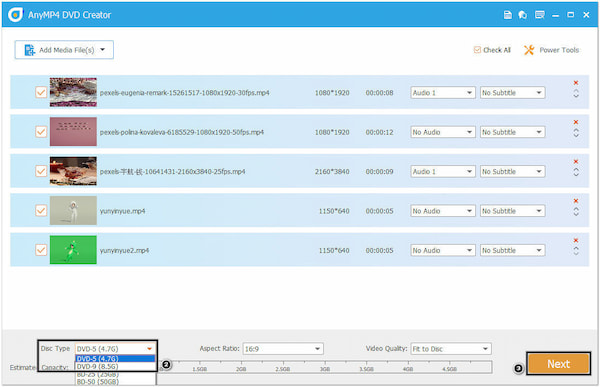Uncheck the pexels-eugenia-remark video checkbox
The image size is (600, 387).
pos(41,92)
